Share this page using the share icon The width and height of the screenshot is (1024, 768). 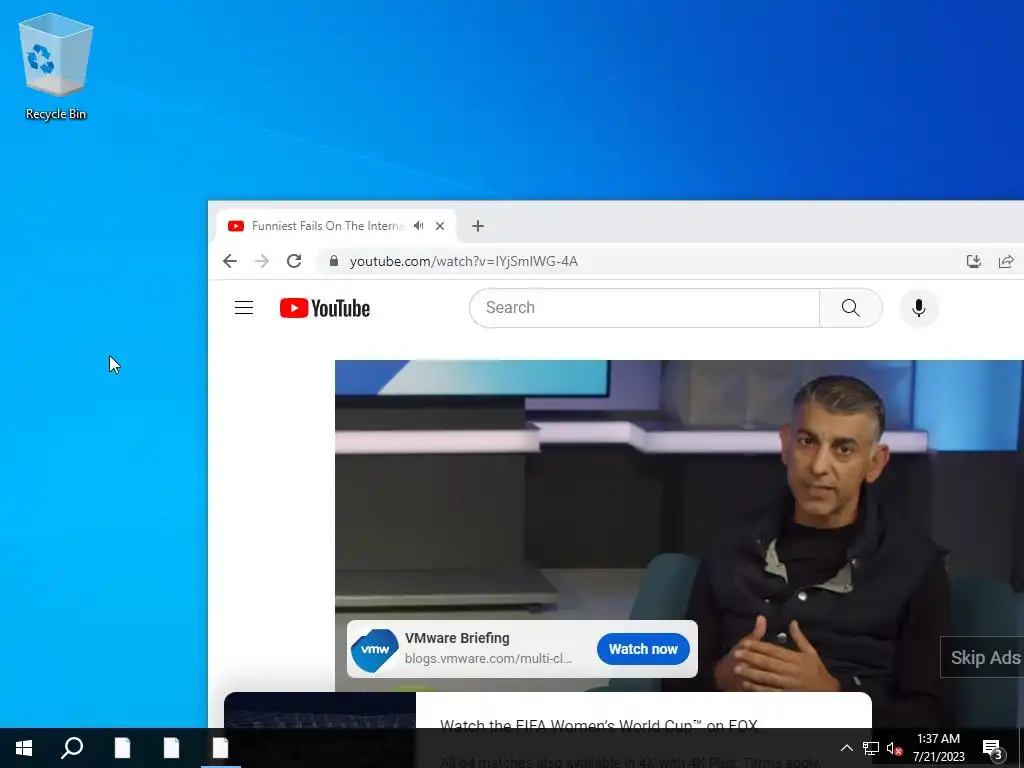1006,261
